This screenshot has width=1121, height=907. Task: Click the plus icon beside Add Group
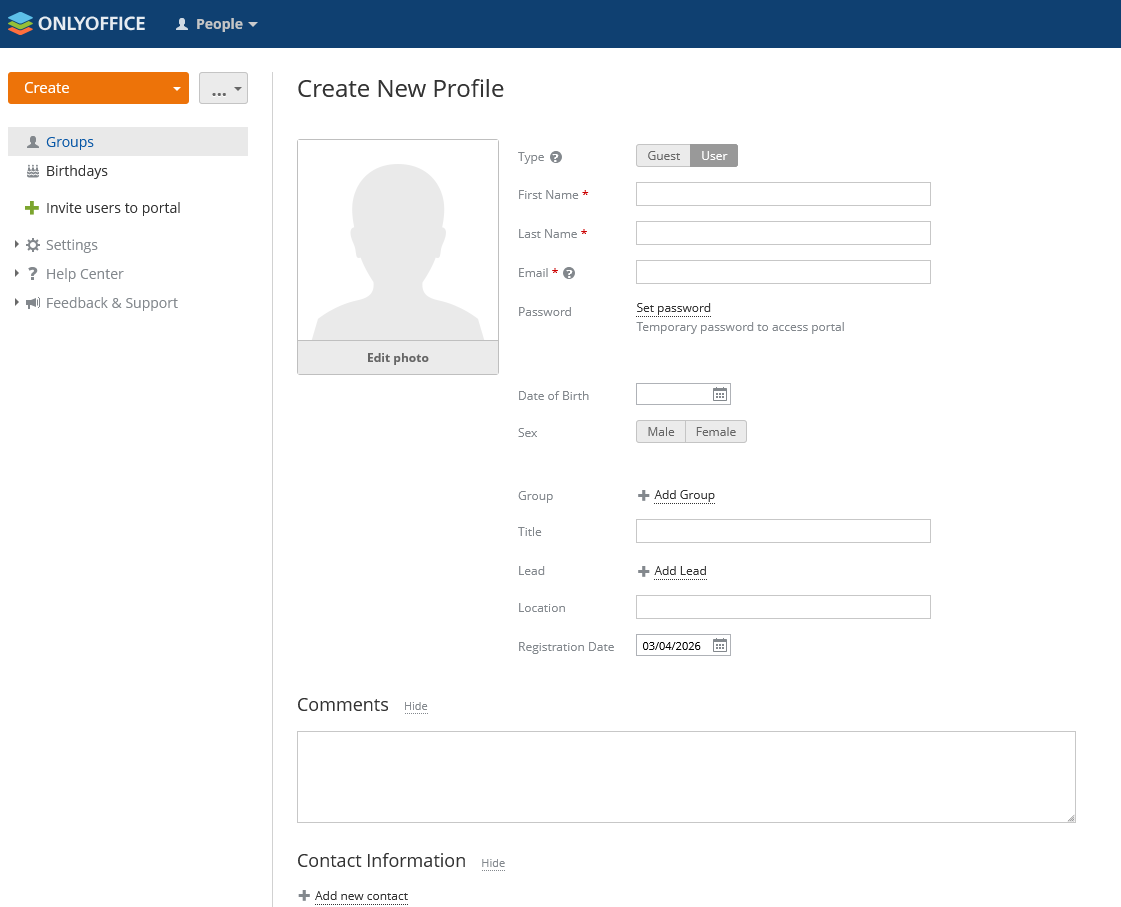(x=644, y=496)
